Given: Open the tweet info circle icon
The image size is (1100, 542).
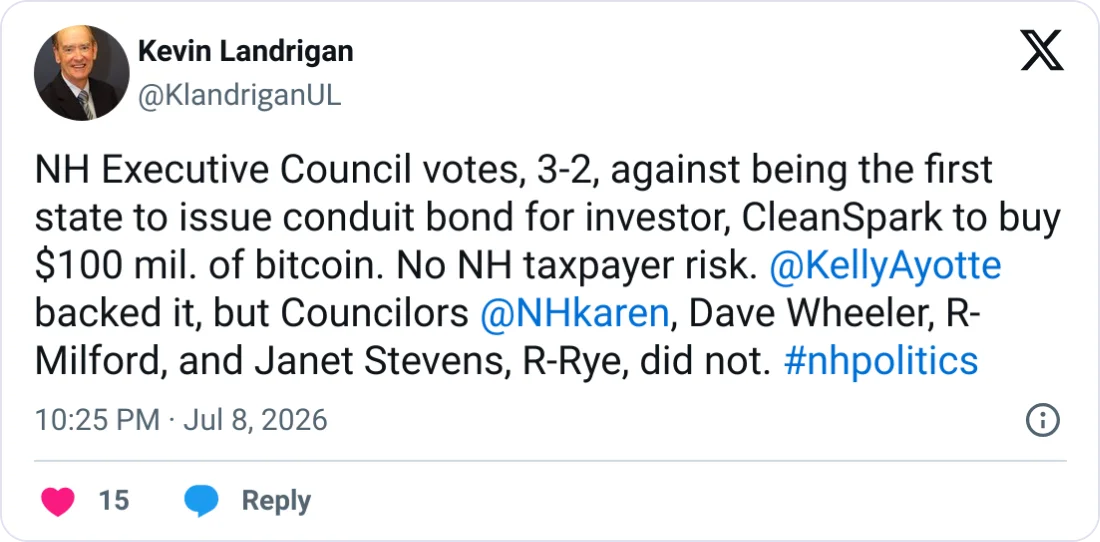Looking at the screenshot, I should tap(1042, 421).
